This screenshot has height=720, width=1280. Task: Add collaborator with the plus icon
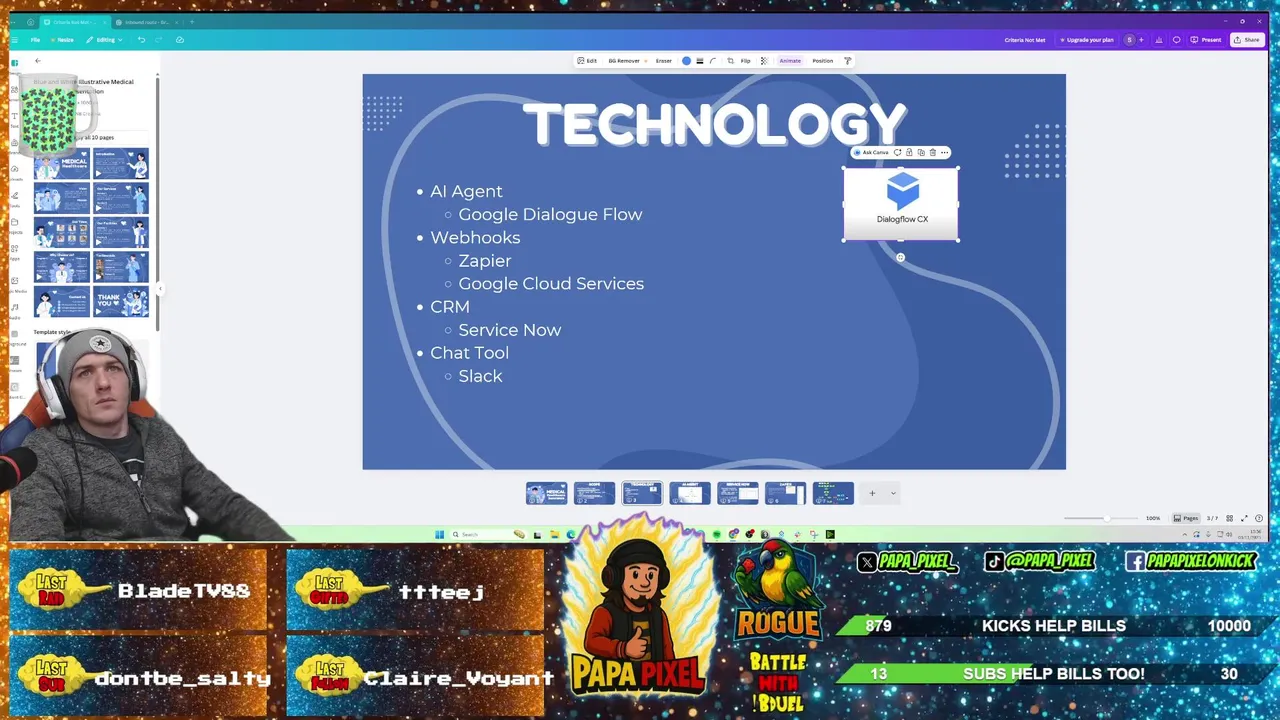point(1142,40)
